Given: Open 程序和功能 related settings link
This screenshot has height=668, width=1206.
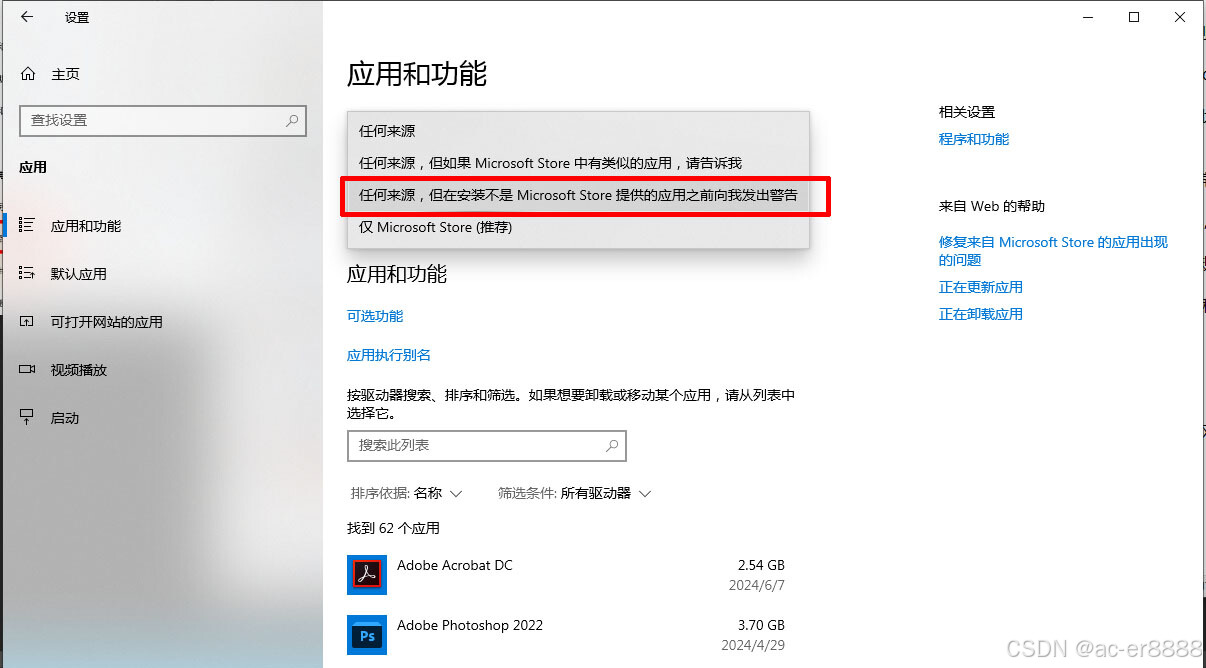Looking at the screenshot, I should [x=974, y=139].
